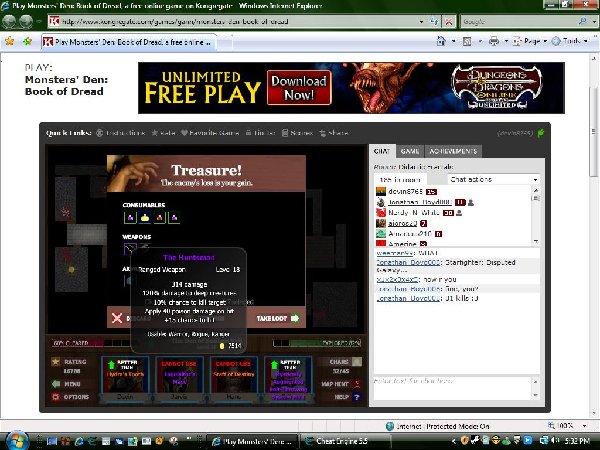
Task: Click the Windows Start orb
Action: 15,441
